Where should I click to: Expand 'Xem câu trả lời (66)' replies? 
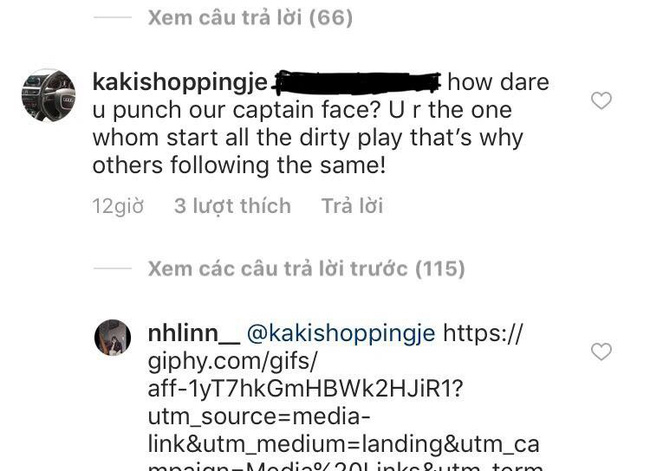coord(250,17)
